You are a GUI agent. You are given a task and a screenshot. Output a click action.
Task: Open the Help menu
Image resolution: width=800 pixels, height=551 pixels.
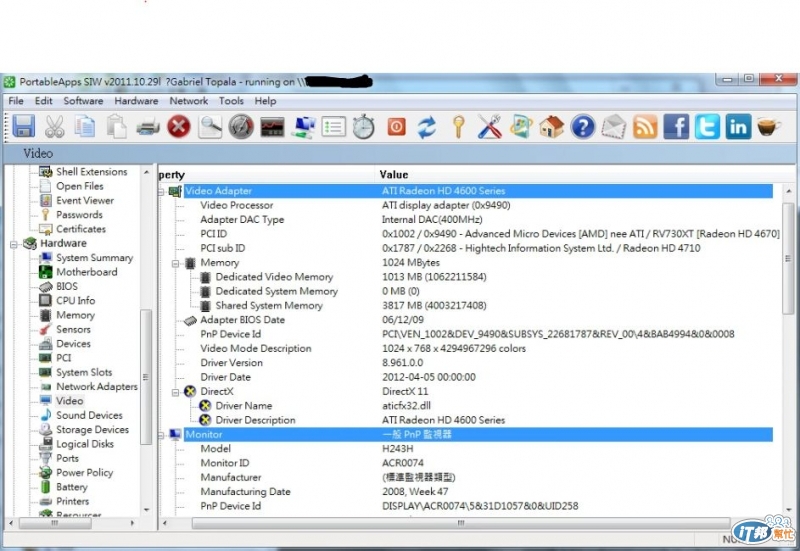coord(265,101)
